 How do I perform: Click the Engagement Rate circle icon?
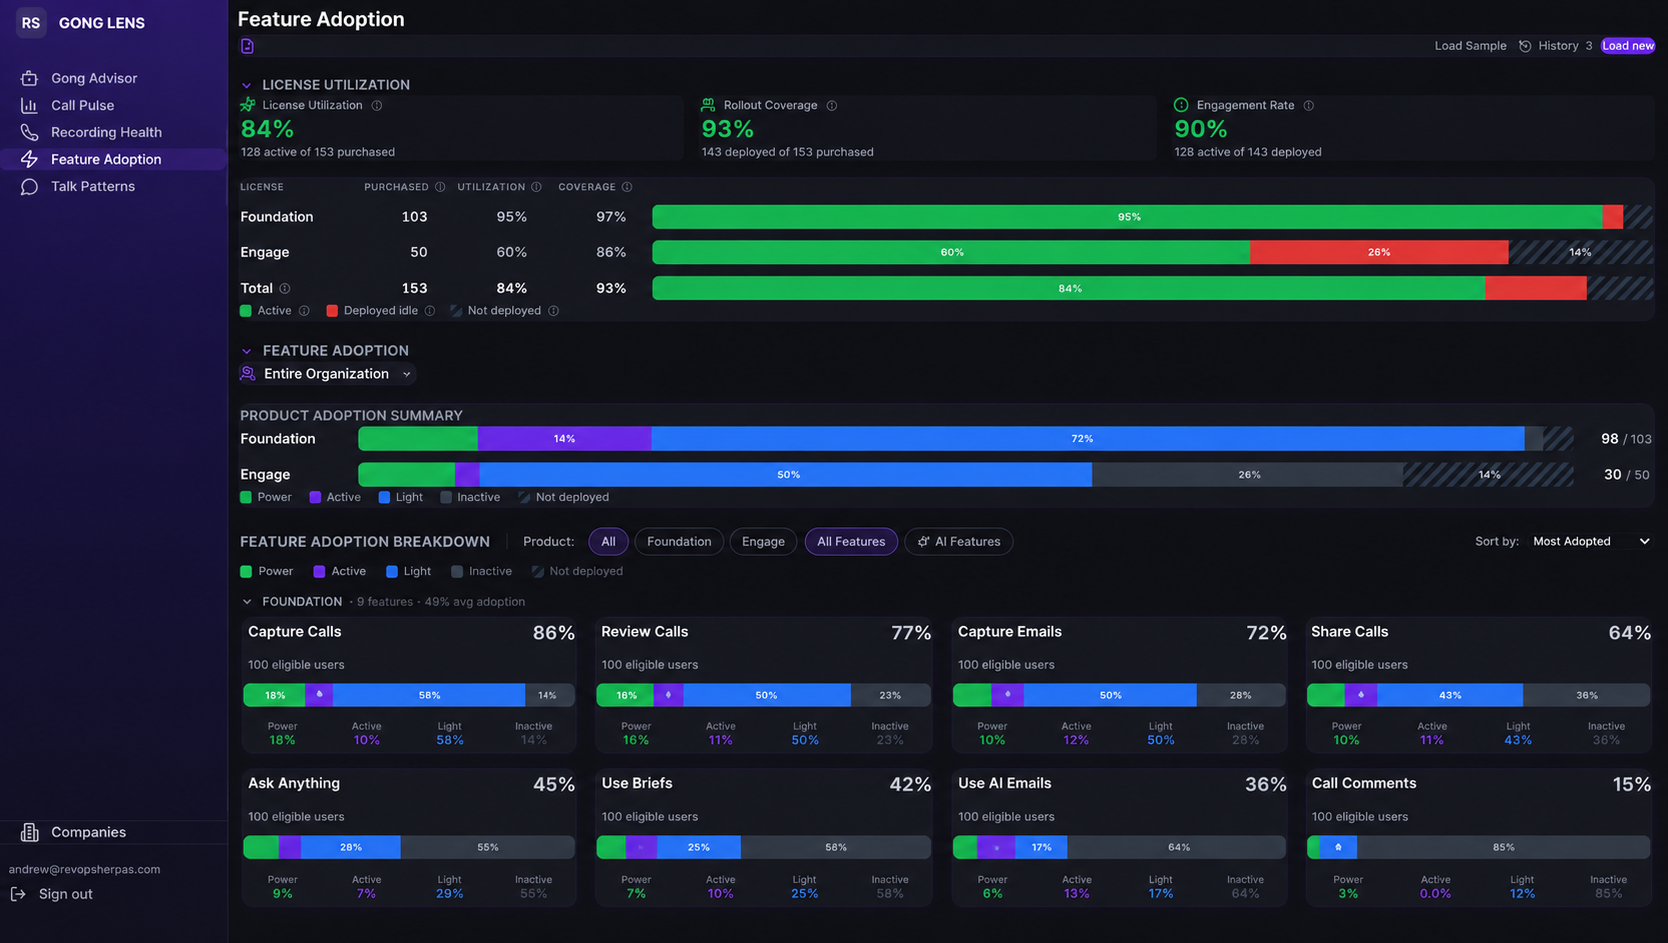point(1181,105)
